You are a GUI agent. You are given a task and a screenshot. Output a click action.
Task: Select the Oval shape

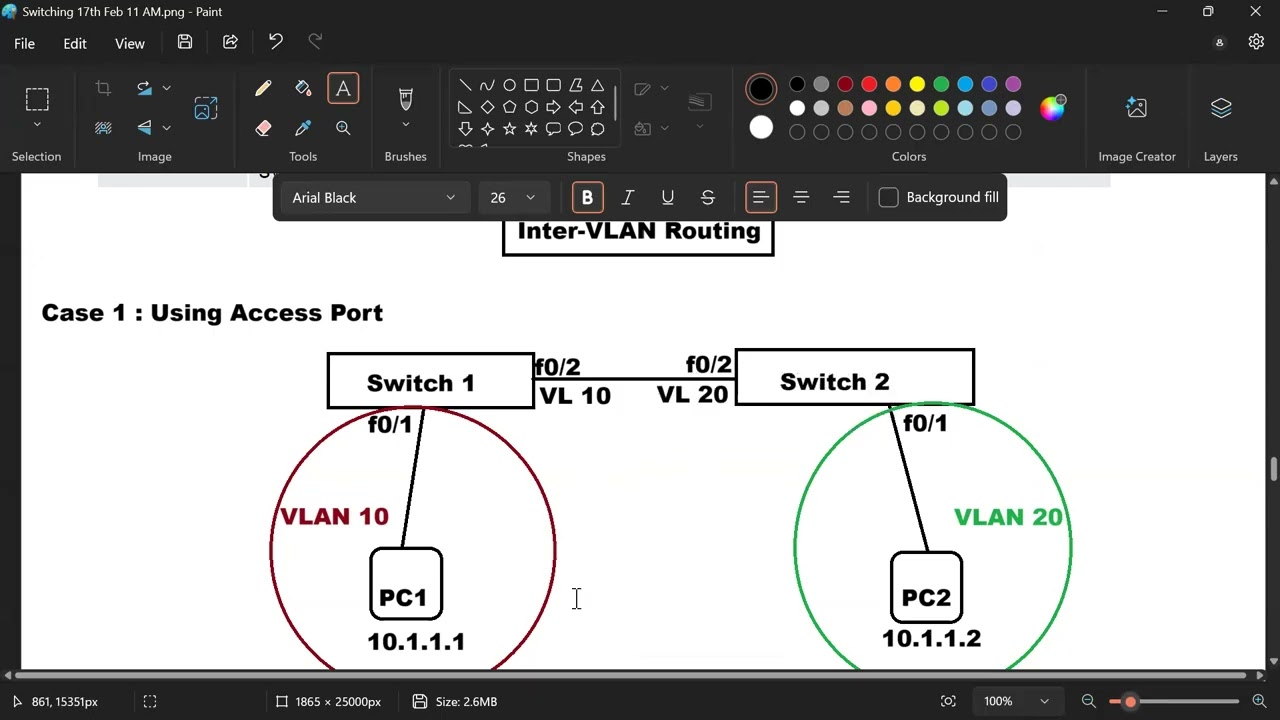point(509,85)
